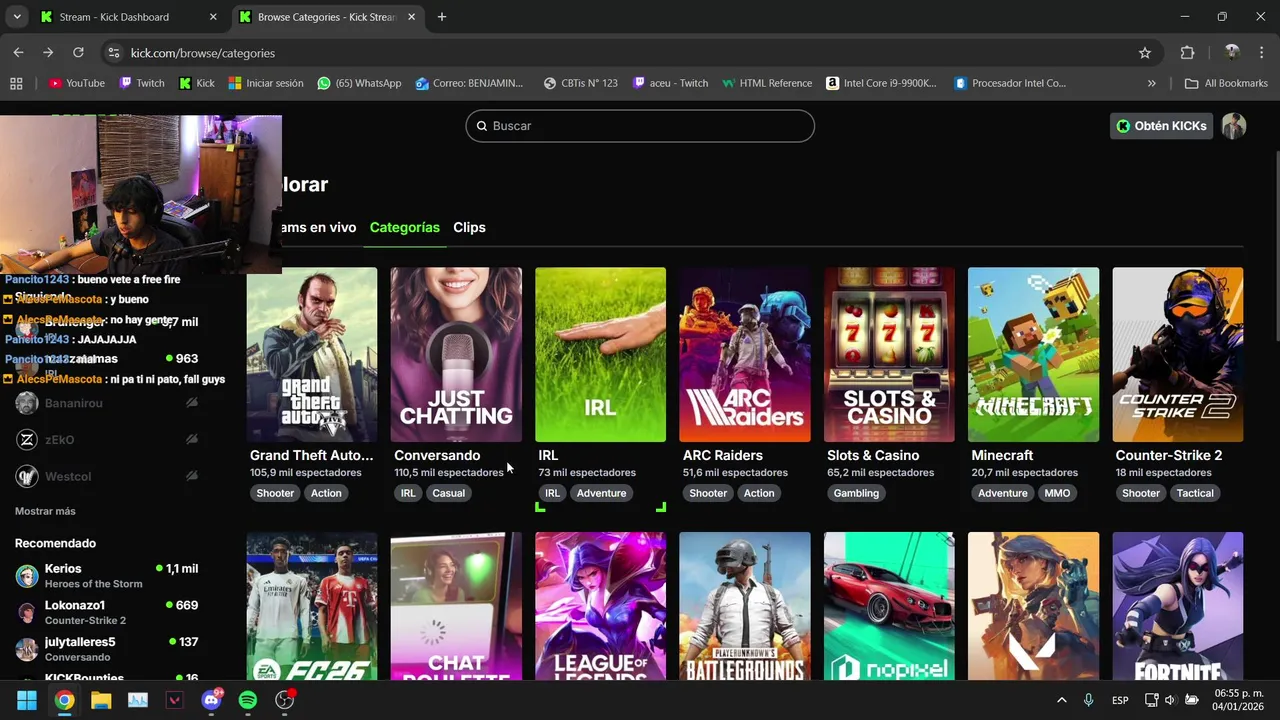Image resolution: width=1280 pixels, height=720 pixels.
Task: Click the IRL category title text
Action: 548,455
